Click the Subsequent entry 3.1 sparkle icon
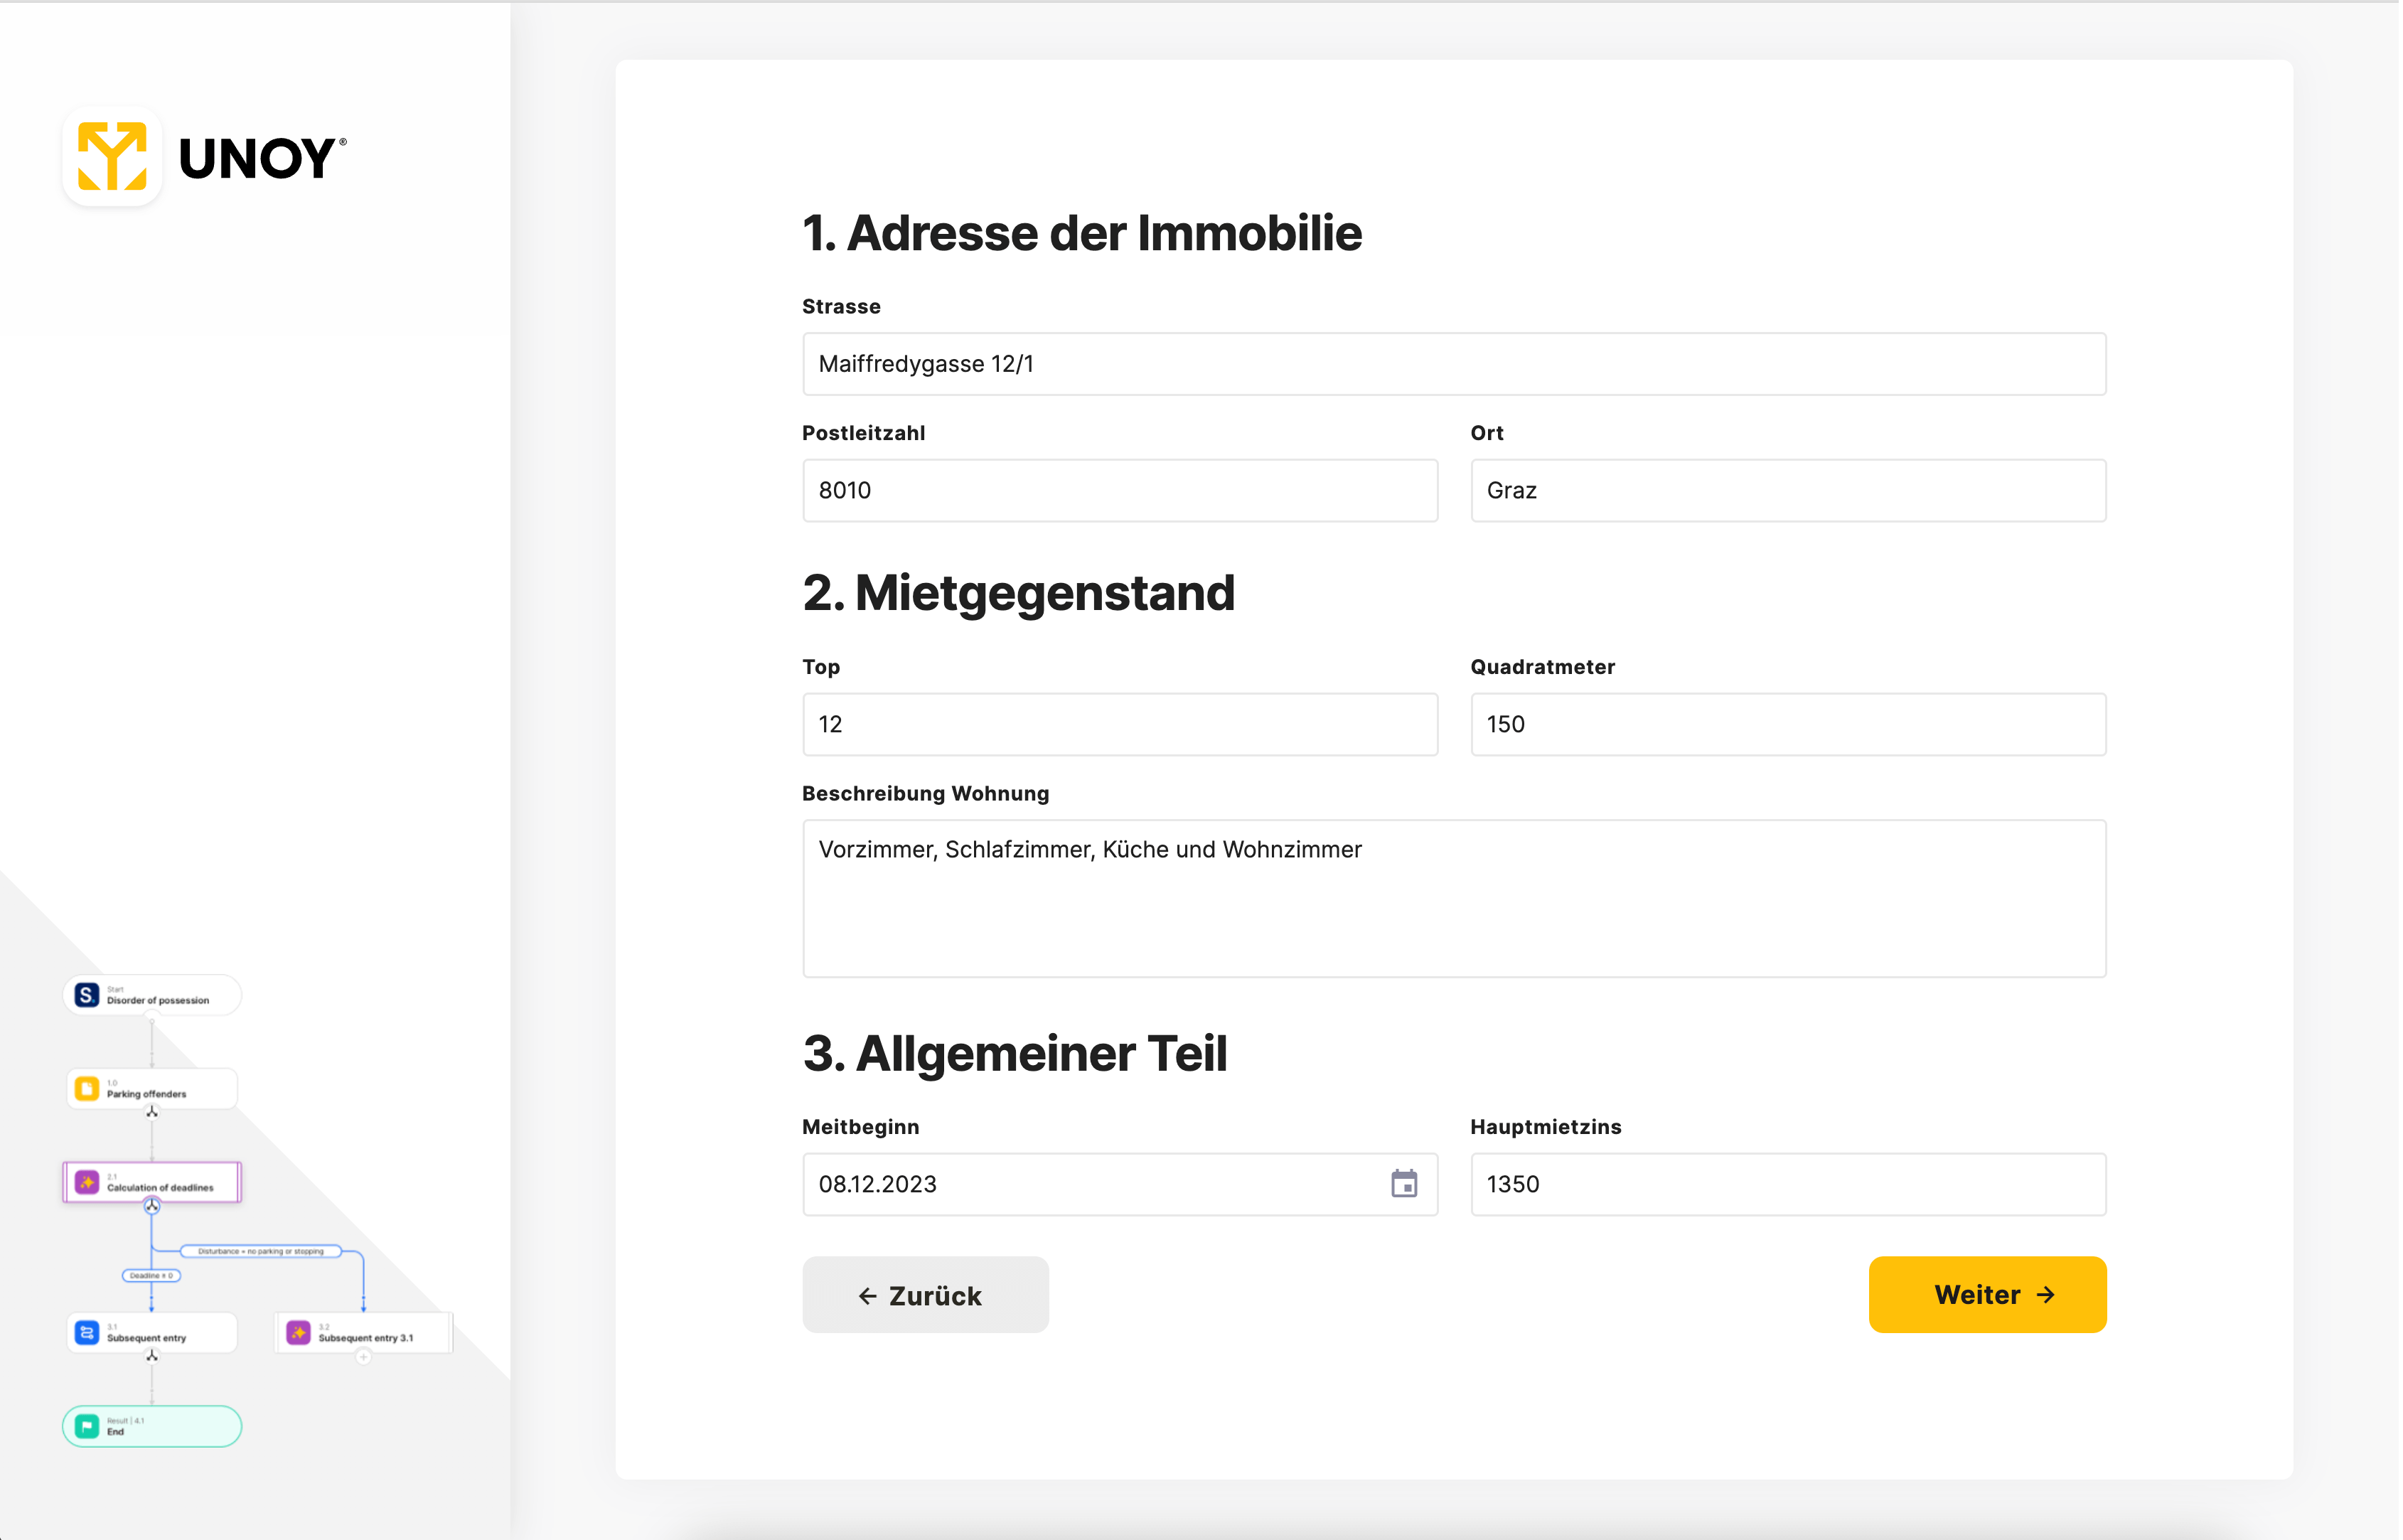2403x1540 pixels. coord(298,1333)
